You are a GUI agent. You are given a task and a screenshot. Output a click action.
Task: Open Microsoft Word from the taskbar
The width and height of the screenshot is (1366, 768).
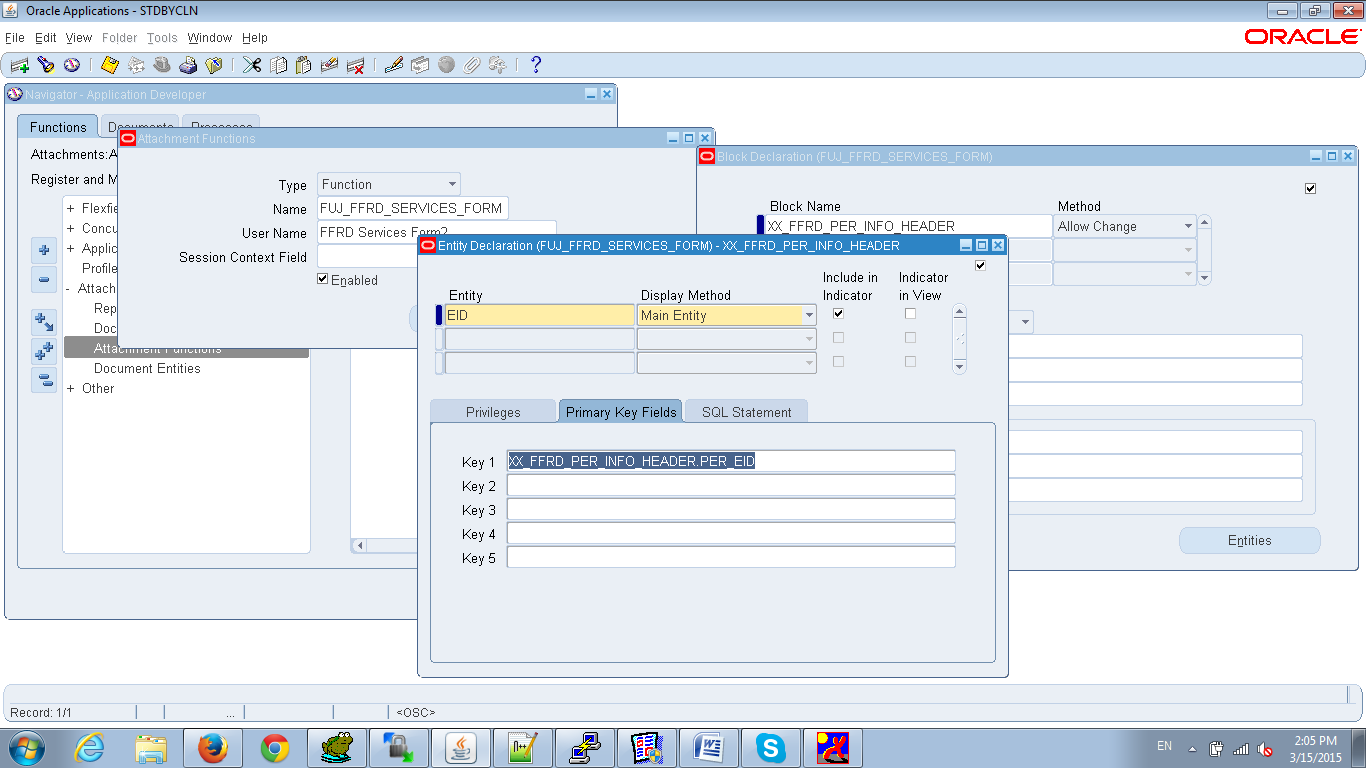coord(708,748)
